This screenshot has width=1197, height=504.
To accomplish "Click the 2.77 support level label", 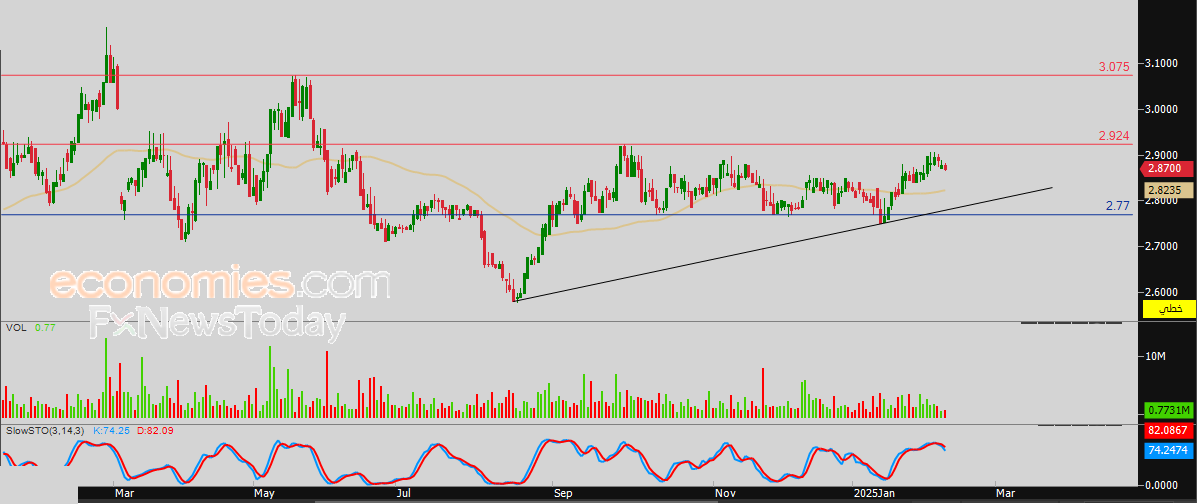I will pos(1118,205).
